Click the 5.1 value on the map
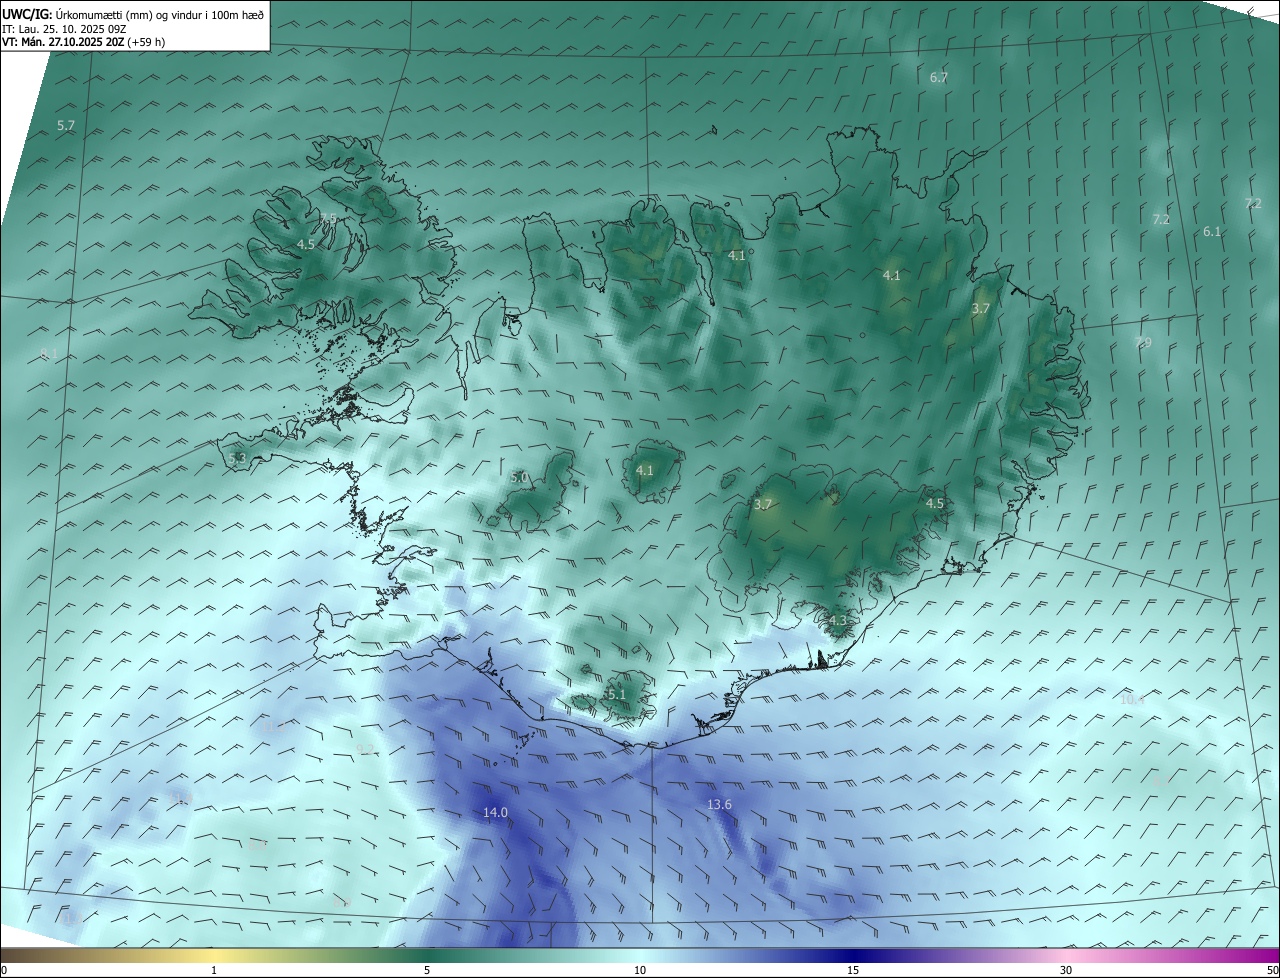The width and height of the screenshot is (1280, 978). coord(615,694)
